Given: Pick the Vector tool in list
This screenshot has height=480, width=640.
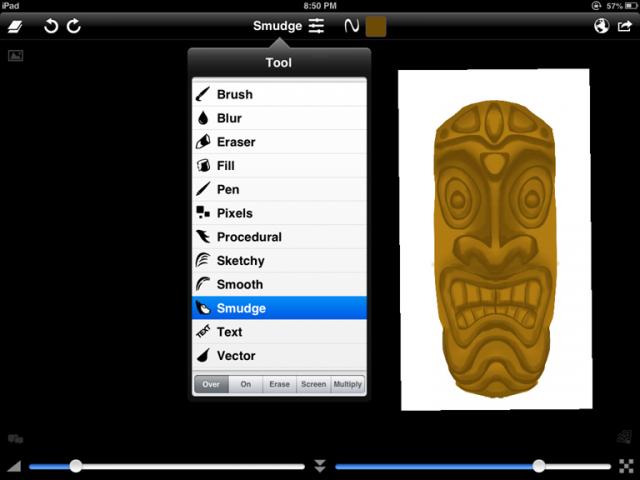Looking at the screenshot, I should tap(279, 355).
